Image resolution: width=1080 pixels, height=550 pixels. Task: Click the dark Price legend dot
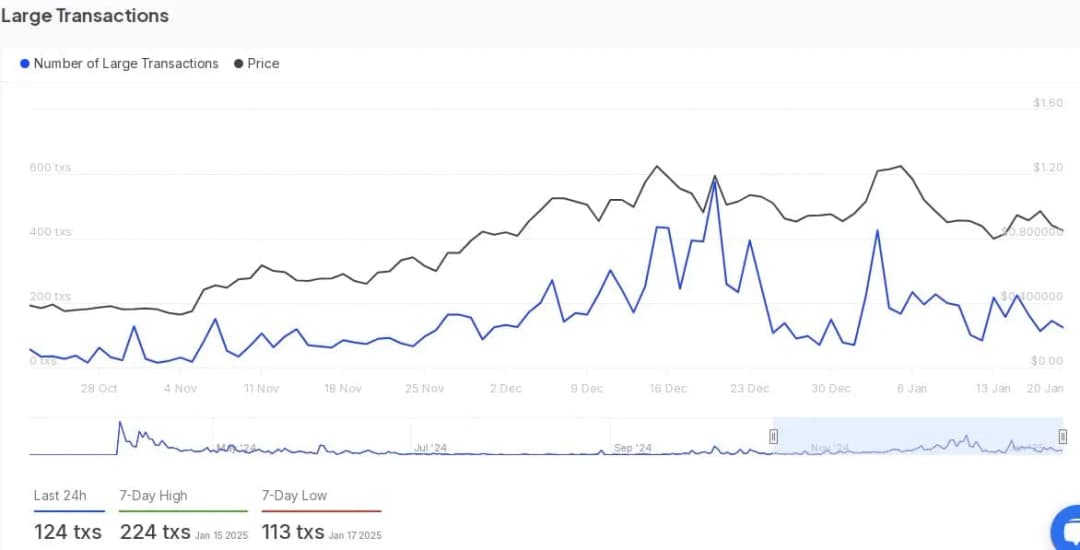pos(239,64)
